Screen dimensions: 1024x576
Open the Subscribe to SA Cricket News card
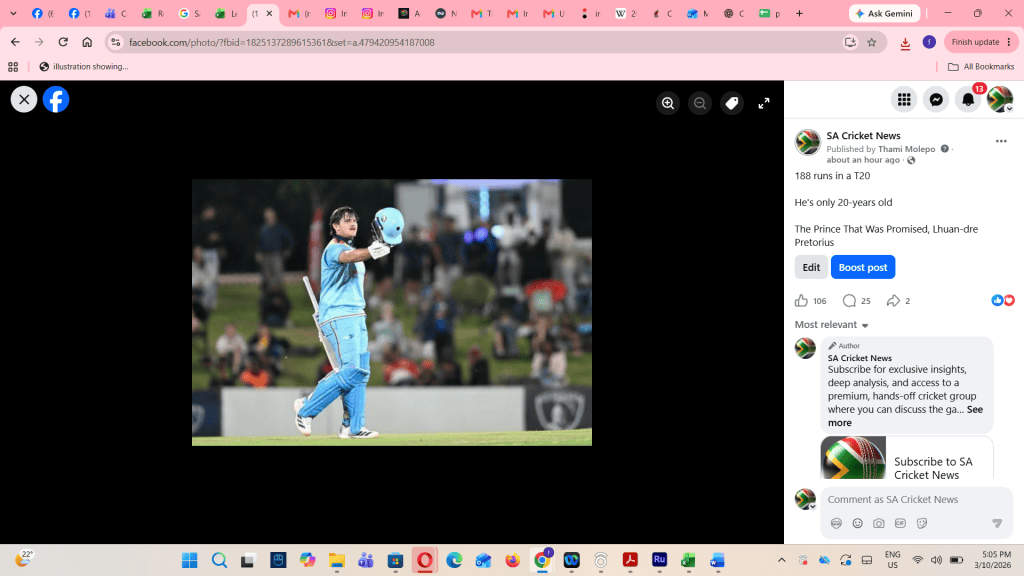906,458
